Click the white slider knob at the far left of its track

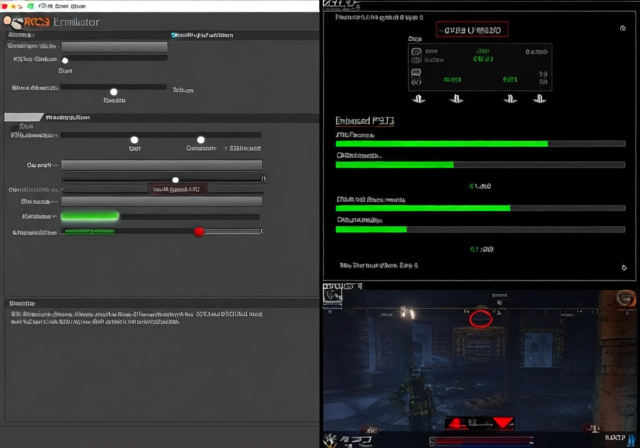point(65,60)
